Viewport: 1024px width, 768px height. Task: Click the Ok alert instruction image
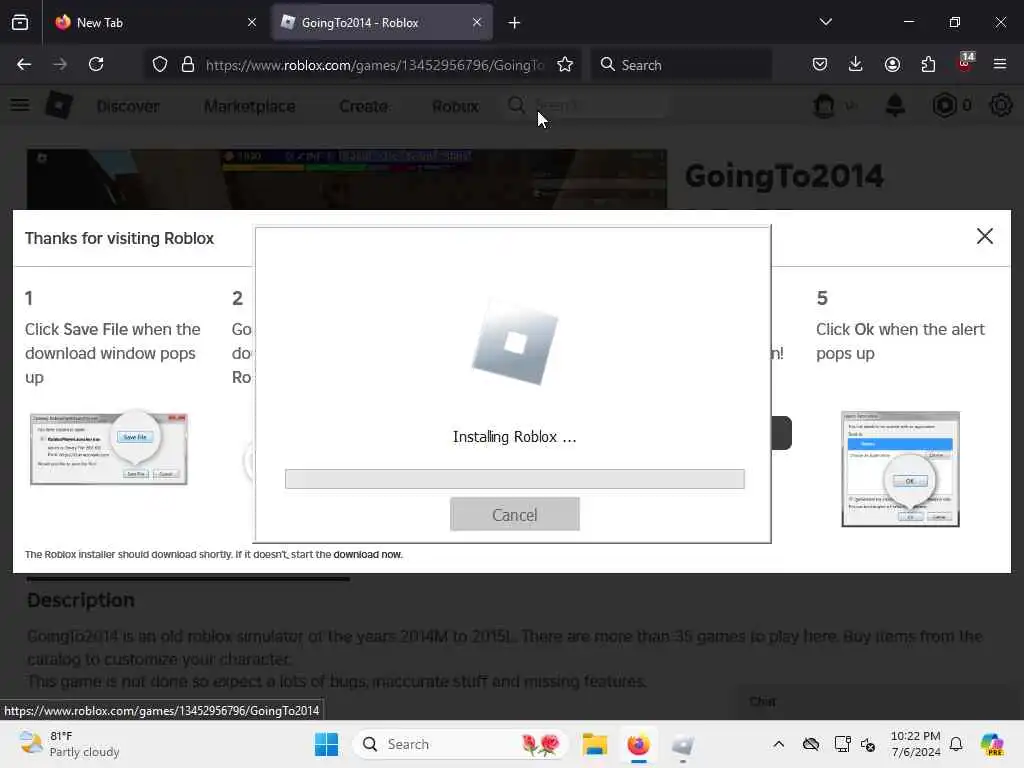900,469
